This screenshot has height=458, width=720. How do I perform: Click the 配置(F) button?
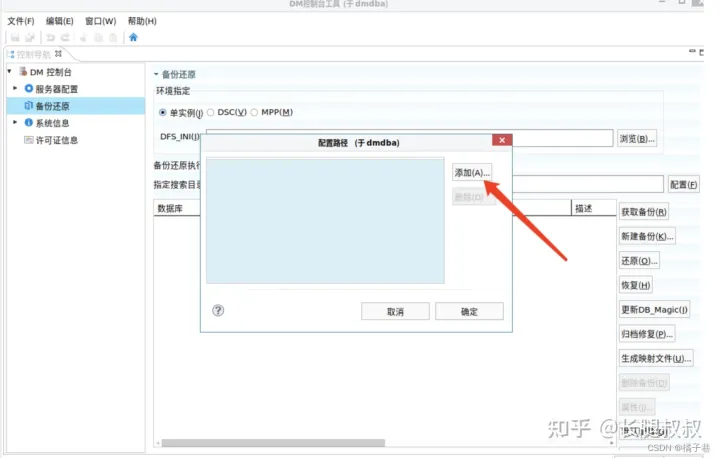point(684,185)
